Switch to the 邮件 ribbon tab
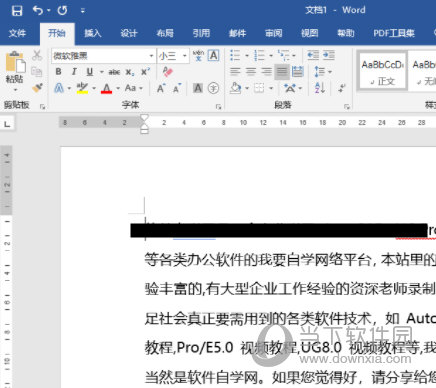The image size is (436, 388). (237, 33)
